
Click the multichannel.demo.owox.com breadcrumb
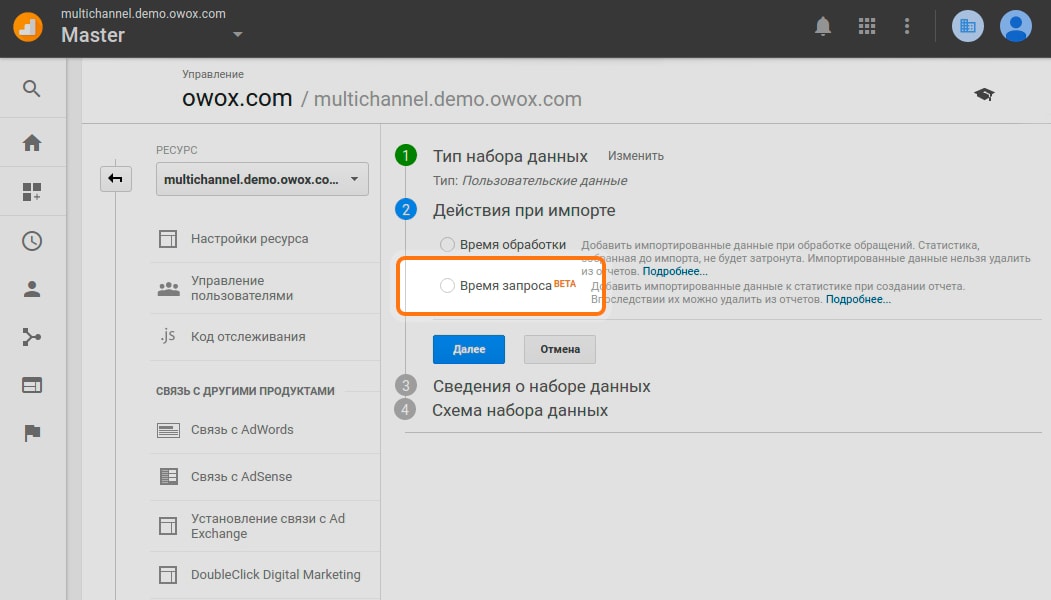click(448, 99)
